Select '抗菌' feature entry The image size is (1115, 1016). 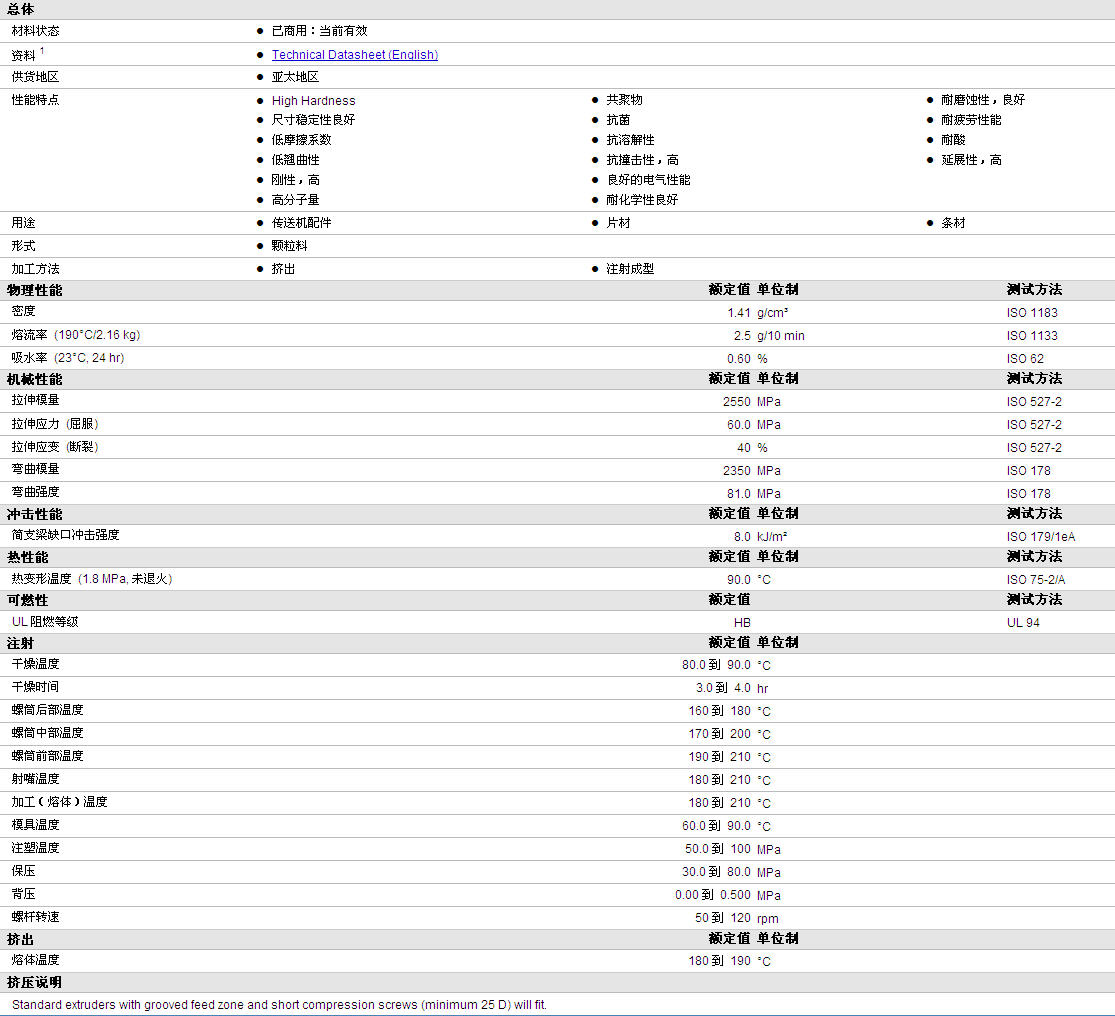618,120
